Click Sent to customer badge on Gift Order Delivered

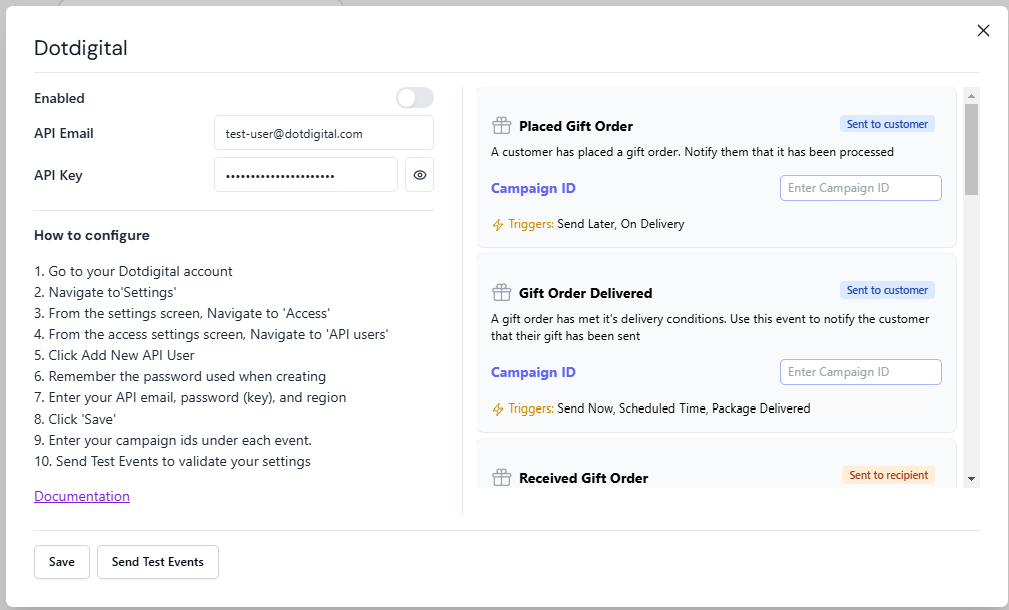pos(887,290)
